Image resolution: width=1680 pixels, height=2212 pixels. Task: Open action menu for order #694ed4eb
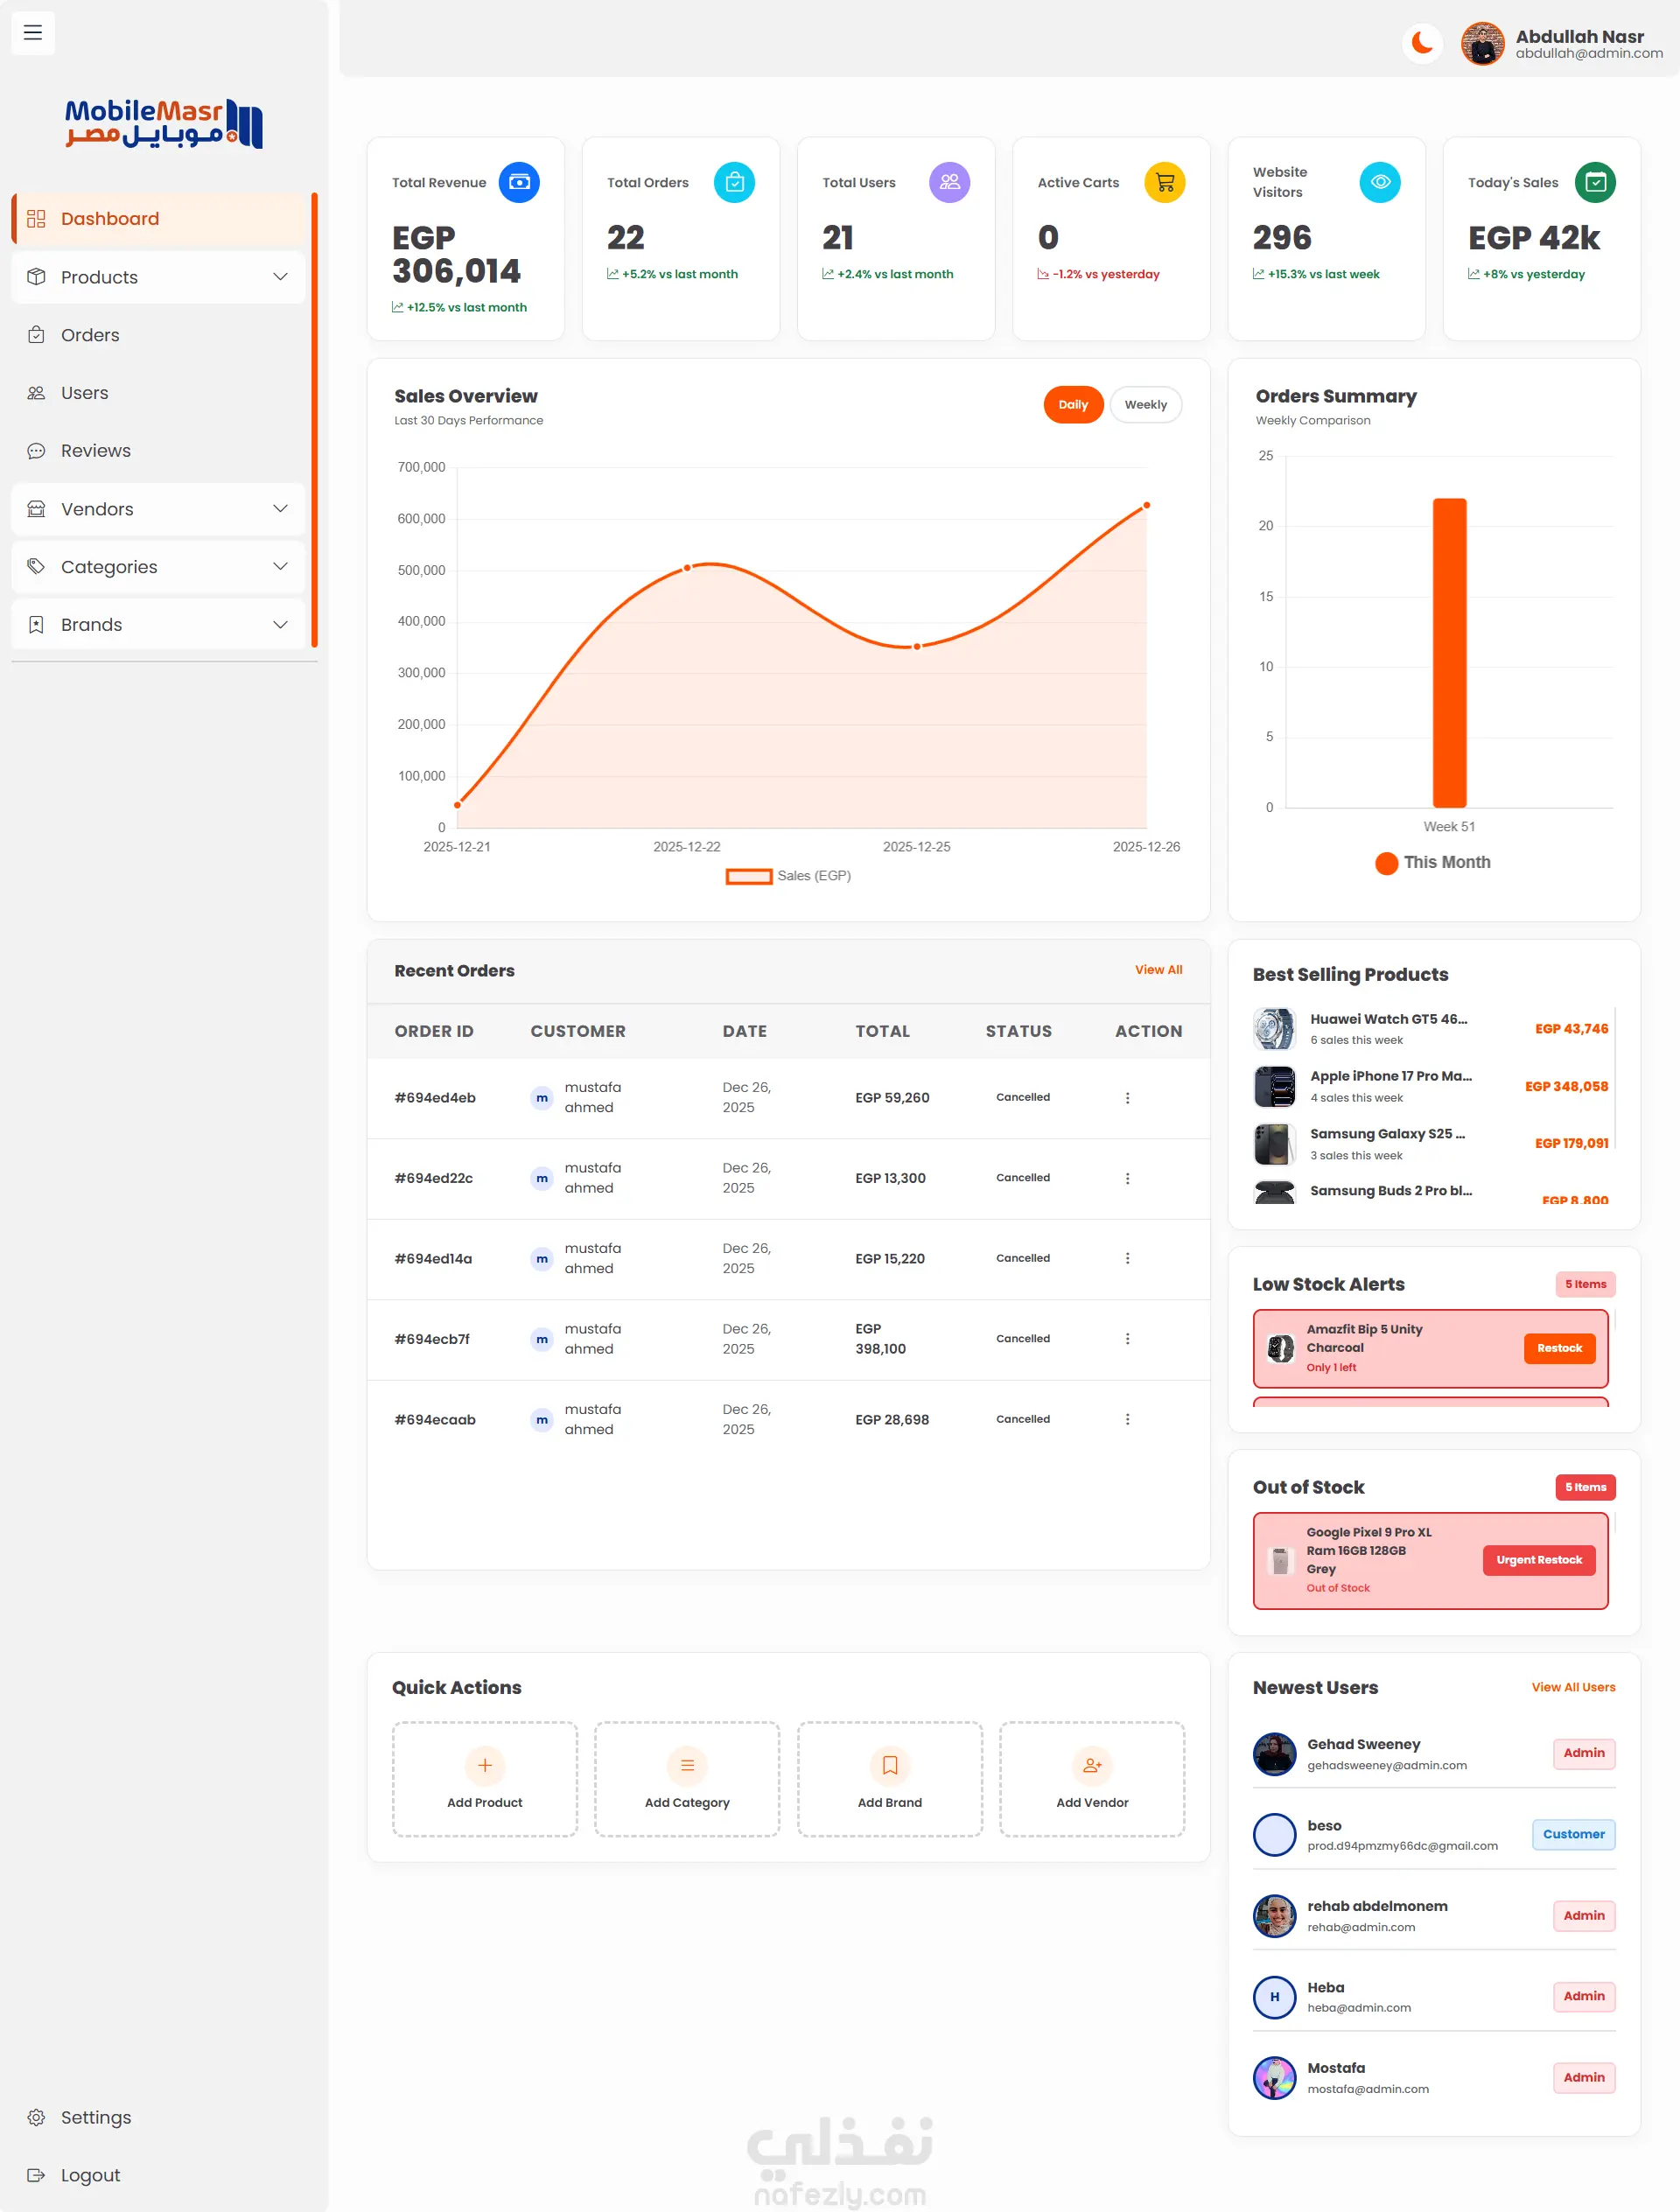[1127, 1097]
